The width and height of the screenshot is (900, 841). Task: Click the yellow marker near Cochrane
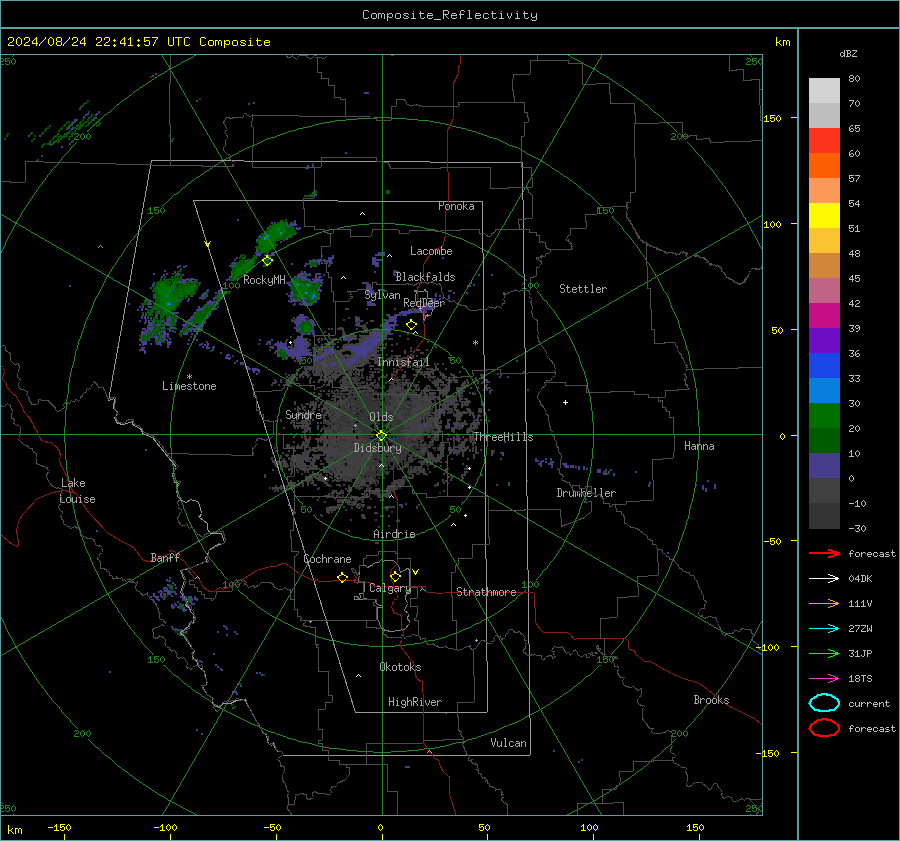[x=342, y=577]
